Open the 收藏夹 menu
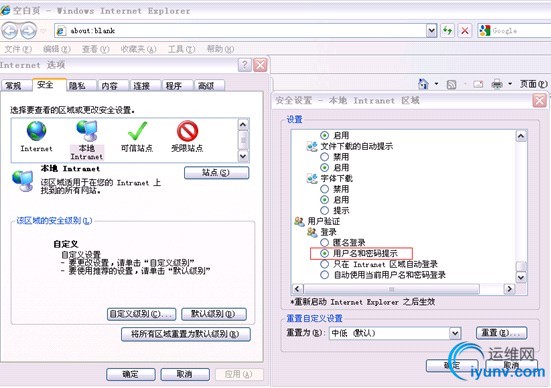This screenshot has width=551, height=388. (138, 49)
